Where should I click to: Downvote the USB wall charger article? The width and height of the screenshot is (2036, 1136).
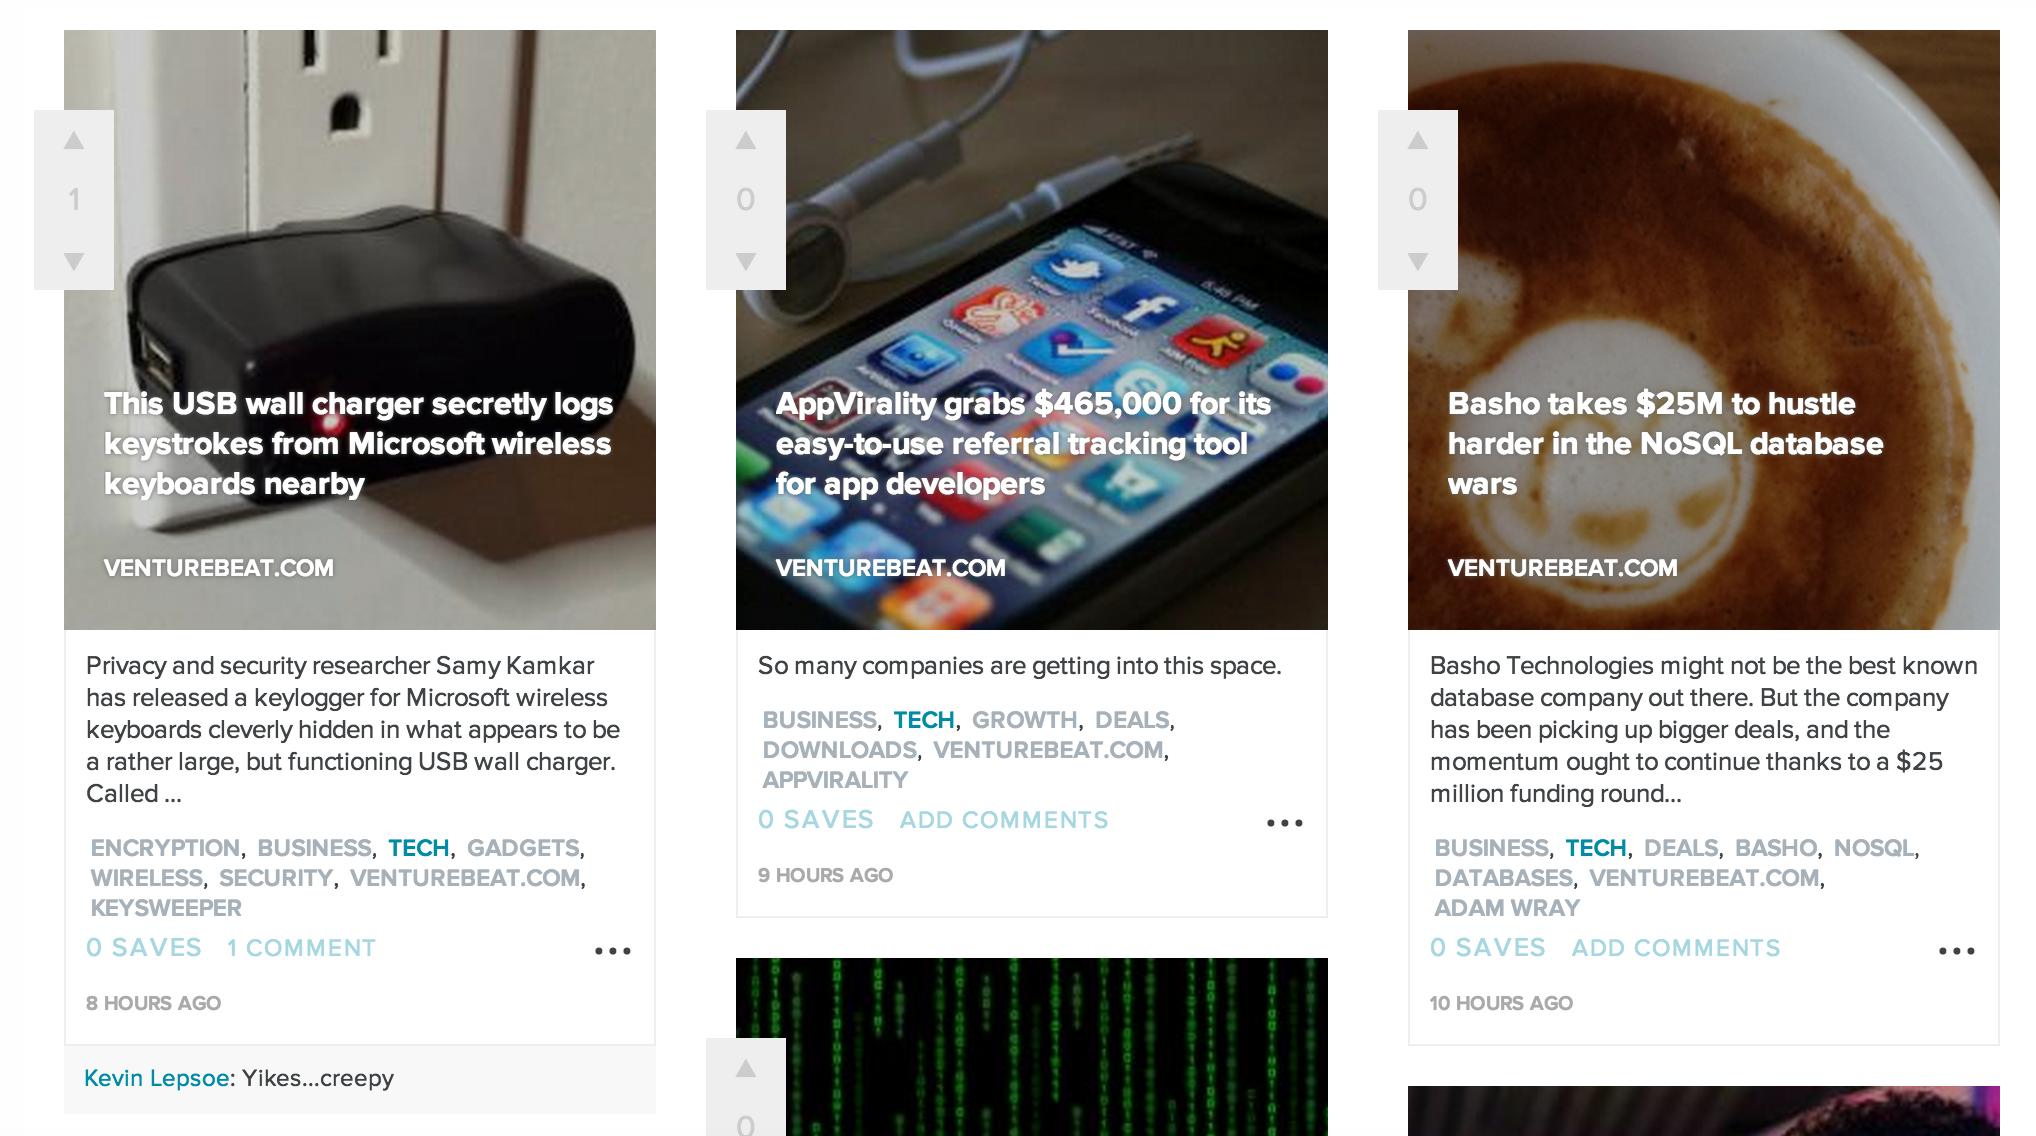click(x=74, y=262)
